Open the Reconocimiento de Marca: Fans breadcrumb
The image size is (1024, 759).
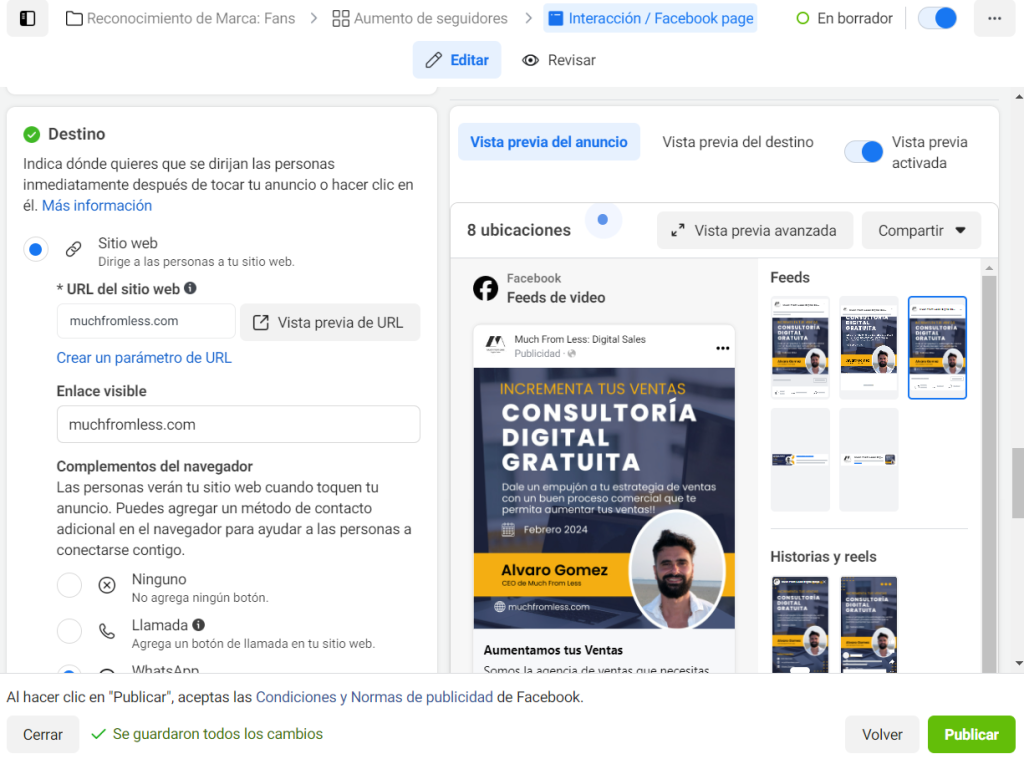tap(181, 18)
